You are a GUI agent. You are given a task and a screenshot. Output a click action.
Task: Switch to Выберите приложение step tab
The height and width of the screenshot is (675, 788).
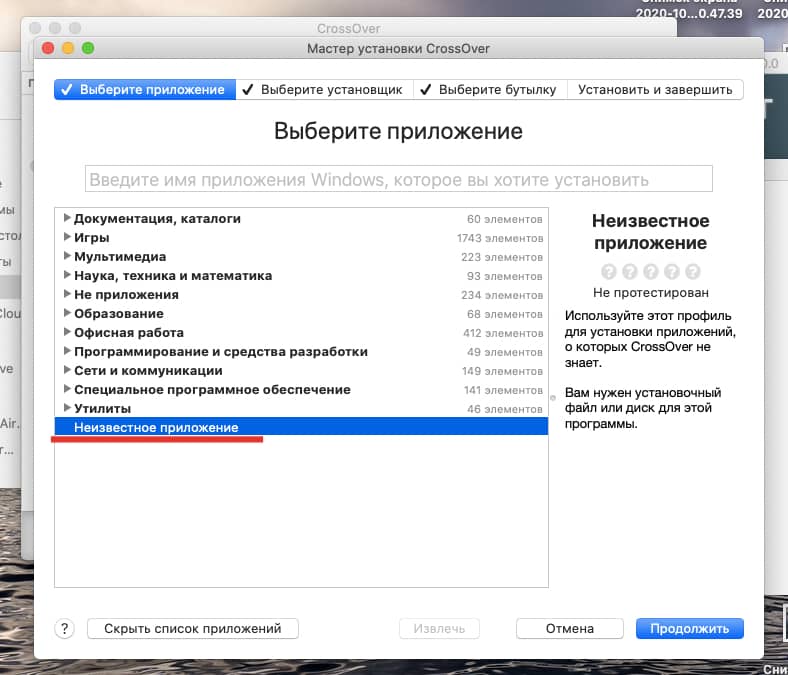[145, 89]
